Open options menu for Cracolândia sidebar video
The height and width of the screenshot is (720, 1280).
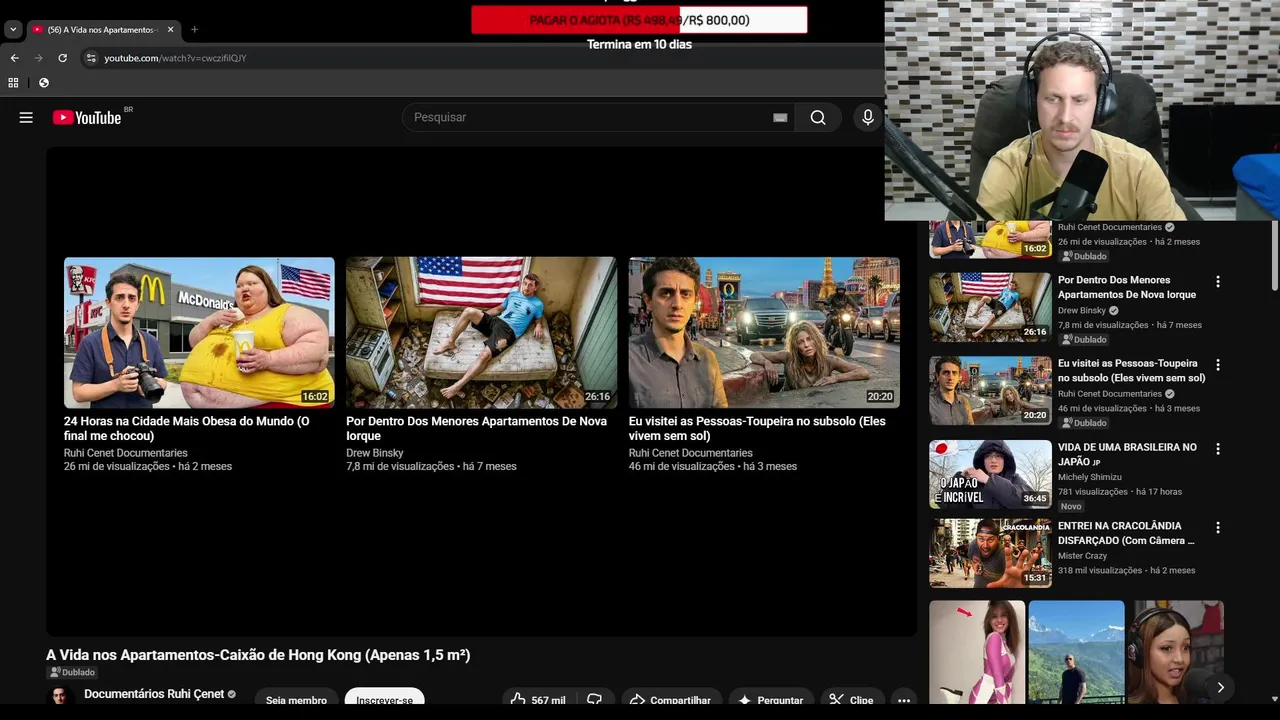pyautogui.click(x=1217, y=527)
